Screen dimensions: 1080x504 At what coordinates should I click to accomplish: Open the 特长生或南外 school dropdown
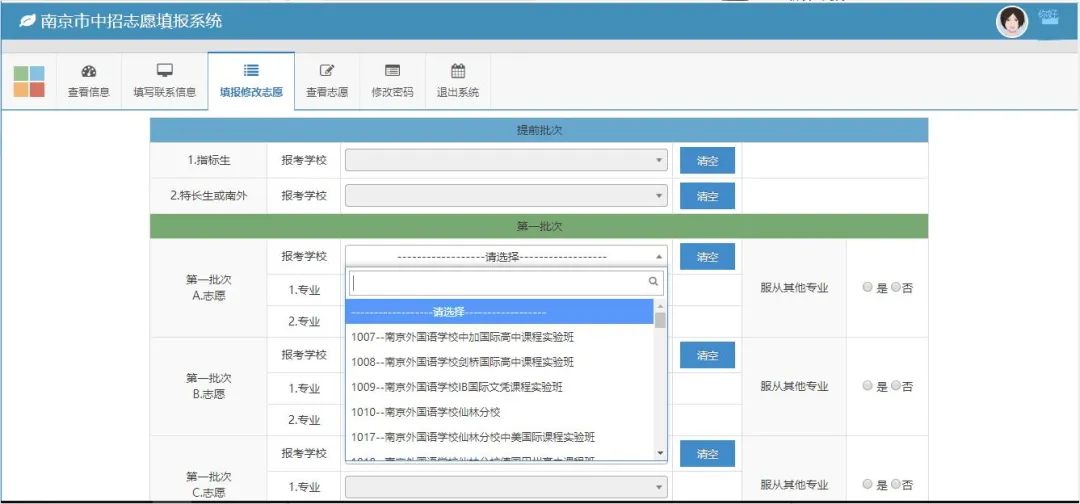point(506,196)
